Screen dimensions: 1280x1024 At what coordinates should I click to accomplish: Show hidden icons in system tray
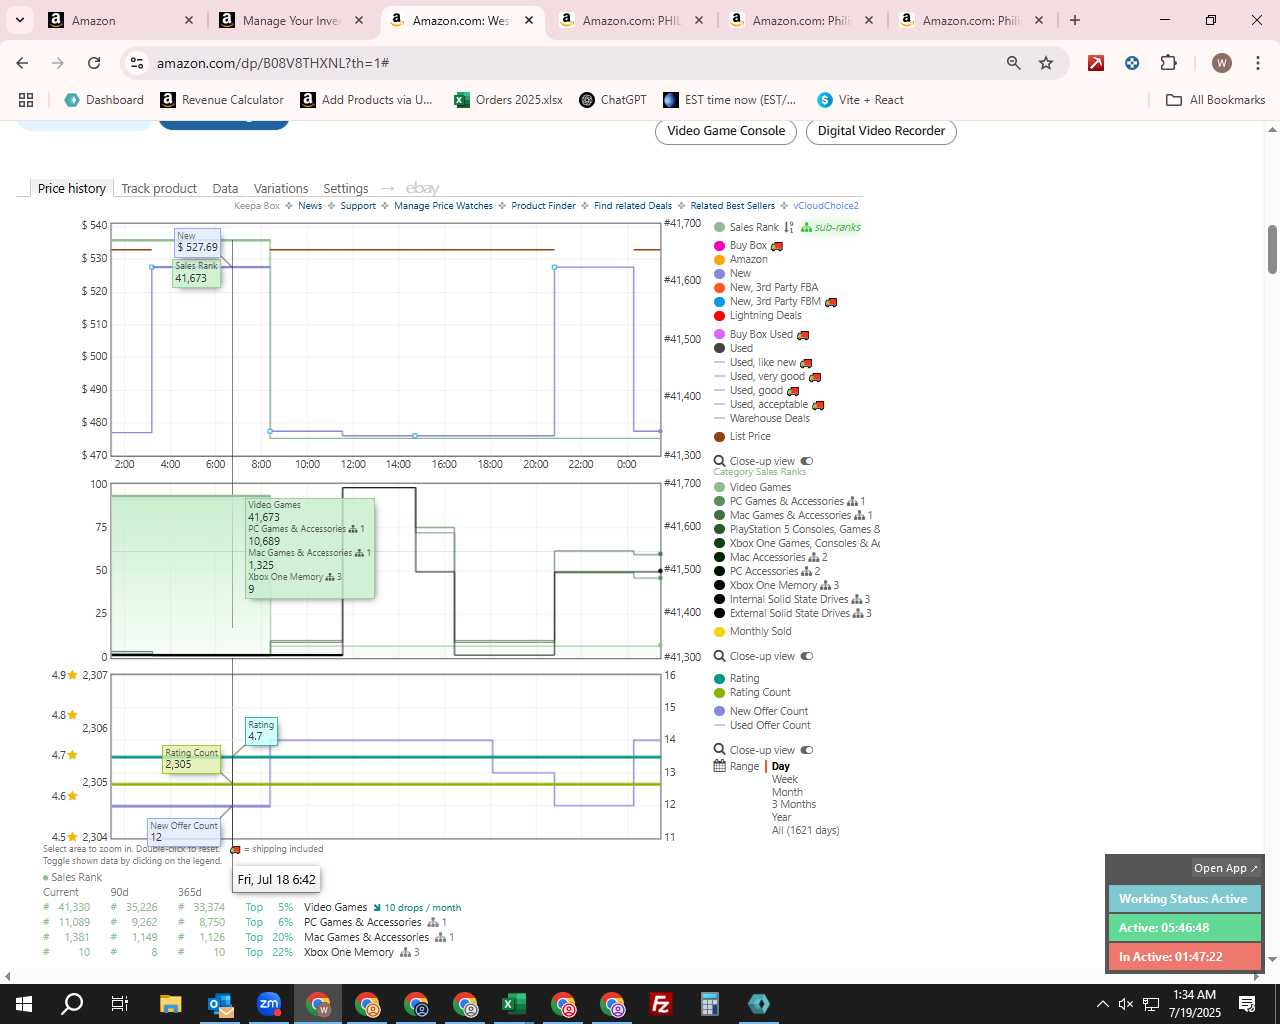1102,1004
